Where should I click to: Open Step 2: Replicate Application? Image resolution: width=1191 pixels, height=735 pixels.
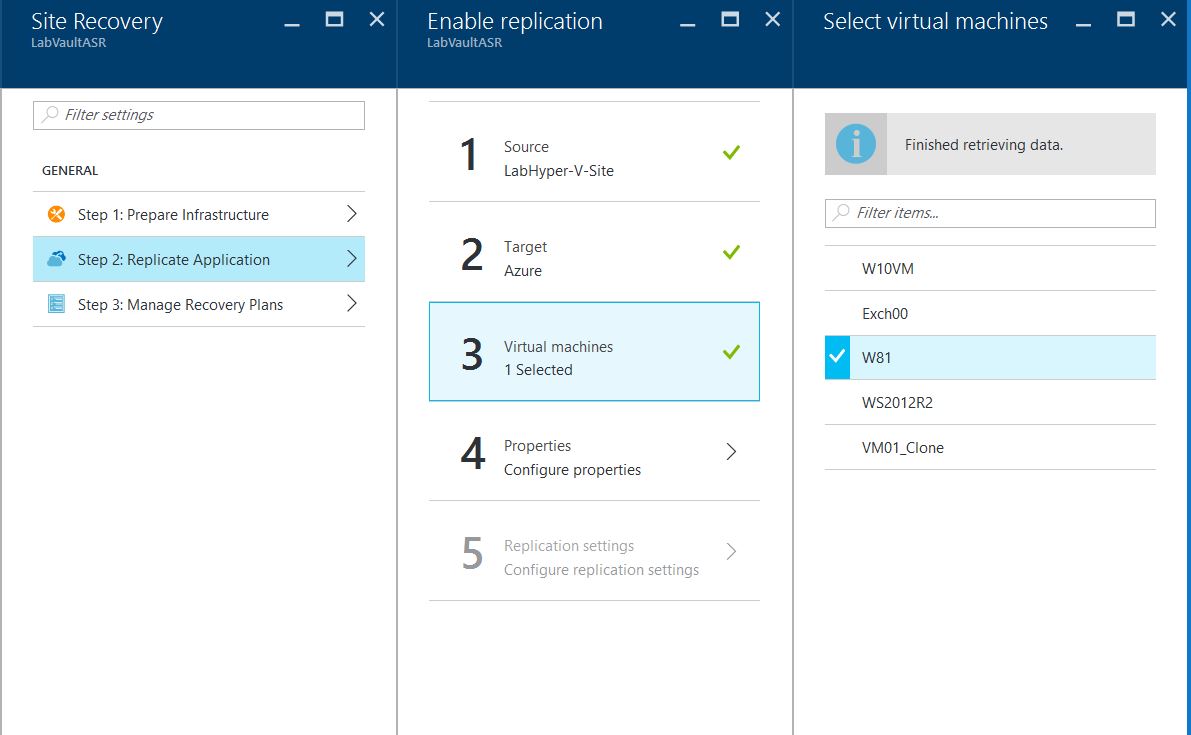[174, 259]
